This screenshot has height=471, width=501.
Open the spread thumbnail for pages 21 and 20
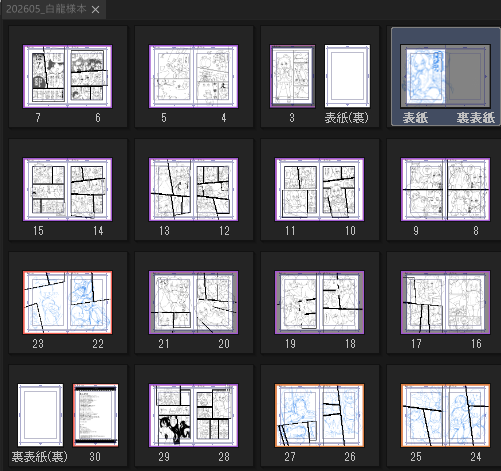(193, 302)
